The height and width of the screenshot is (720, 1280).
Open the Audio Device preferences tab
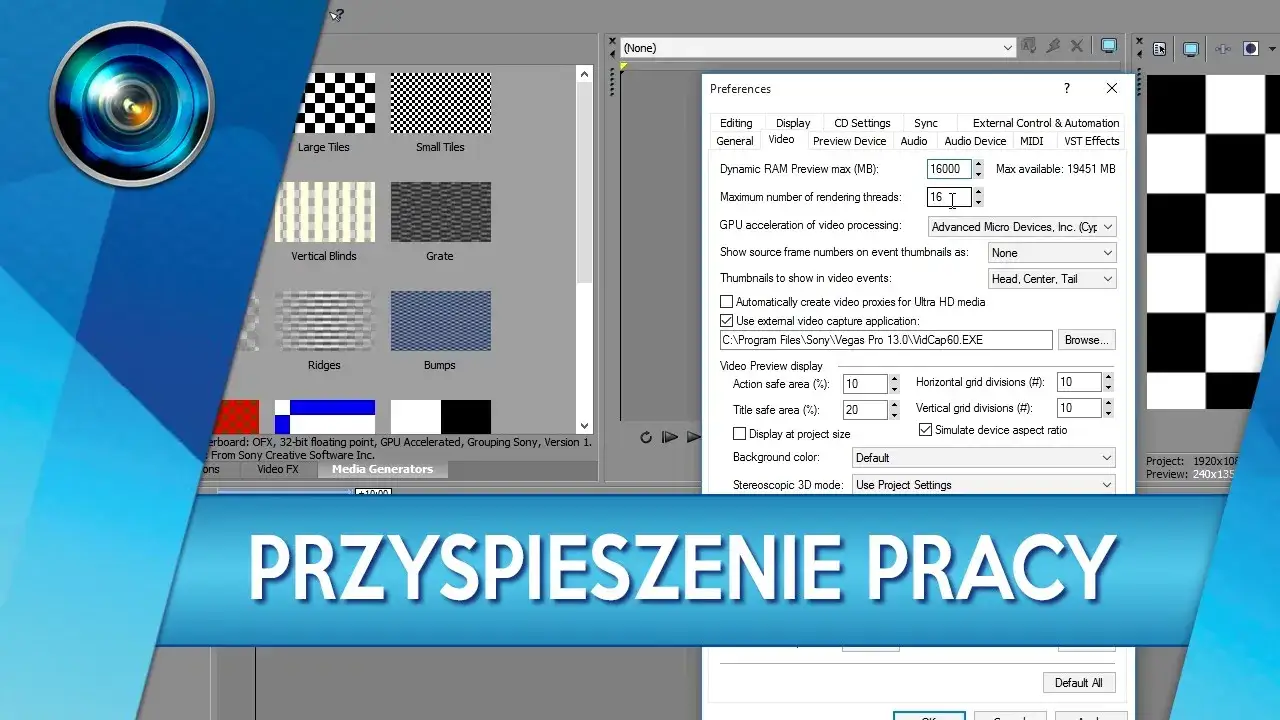click(x=974, y=141)
